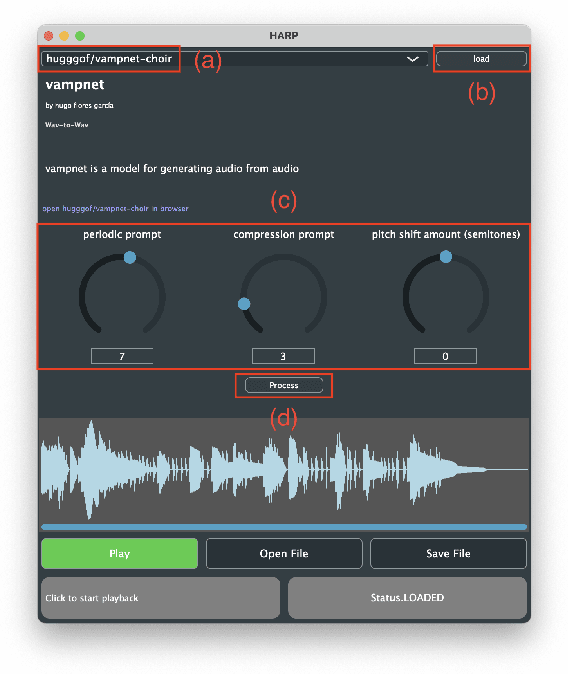
Task: Click inside the audio waveform display
Action: (284, 470)
